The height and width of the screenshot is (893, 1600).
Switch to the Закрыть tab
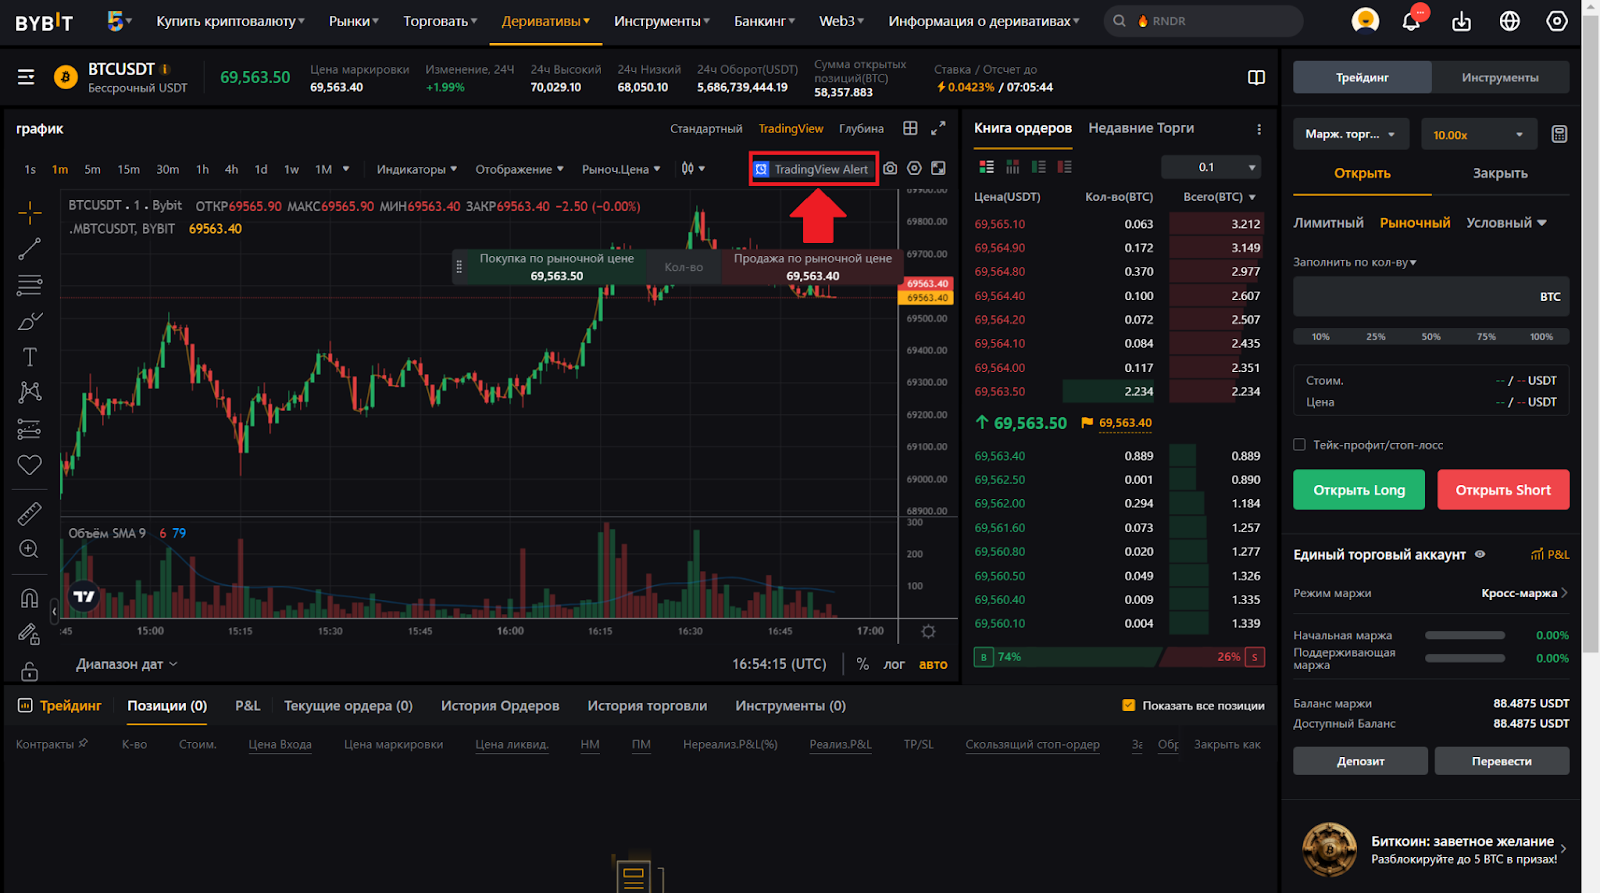[1500, 173]
